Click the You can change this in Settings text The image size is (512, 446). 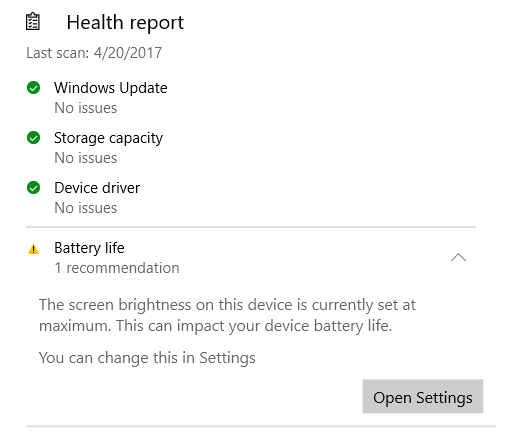[x=147, y=358]
